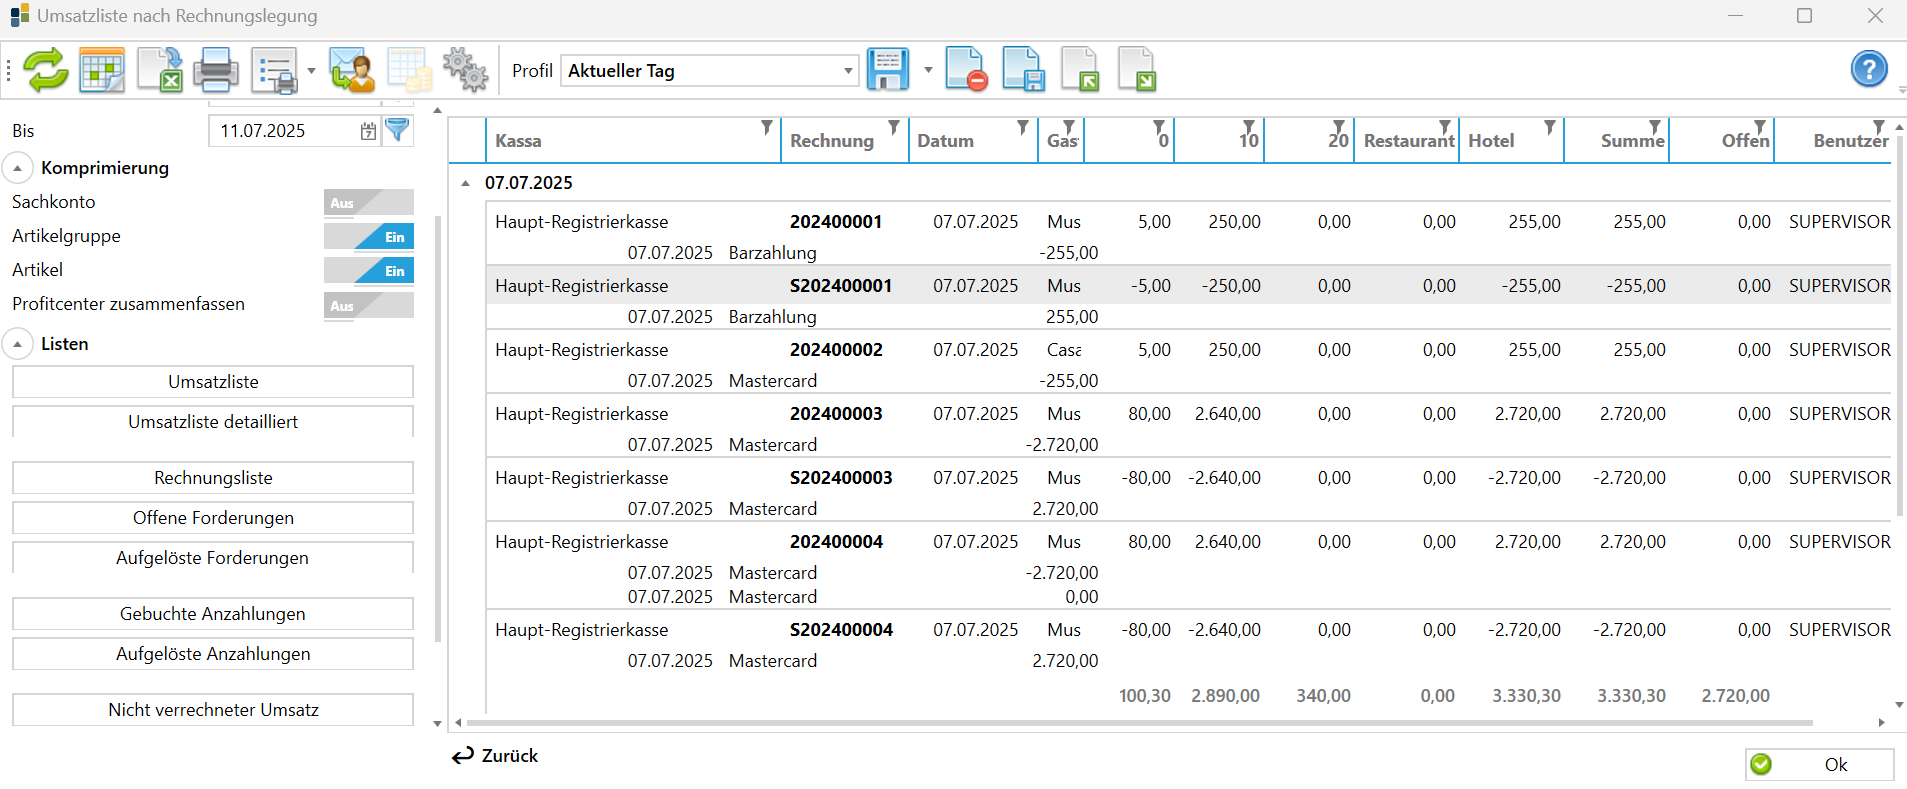Viewport: 1907px width, 789px height.
Task: Sort by the Kassa column header
Action: 518,141
